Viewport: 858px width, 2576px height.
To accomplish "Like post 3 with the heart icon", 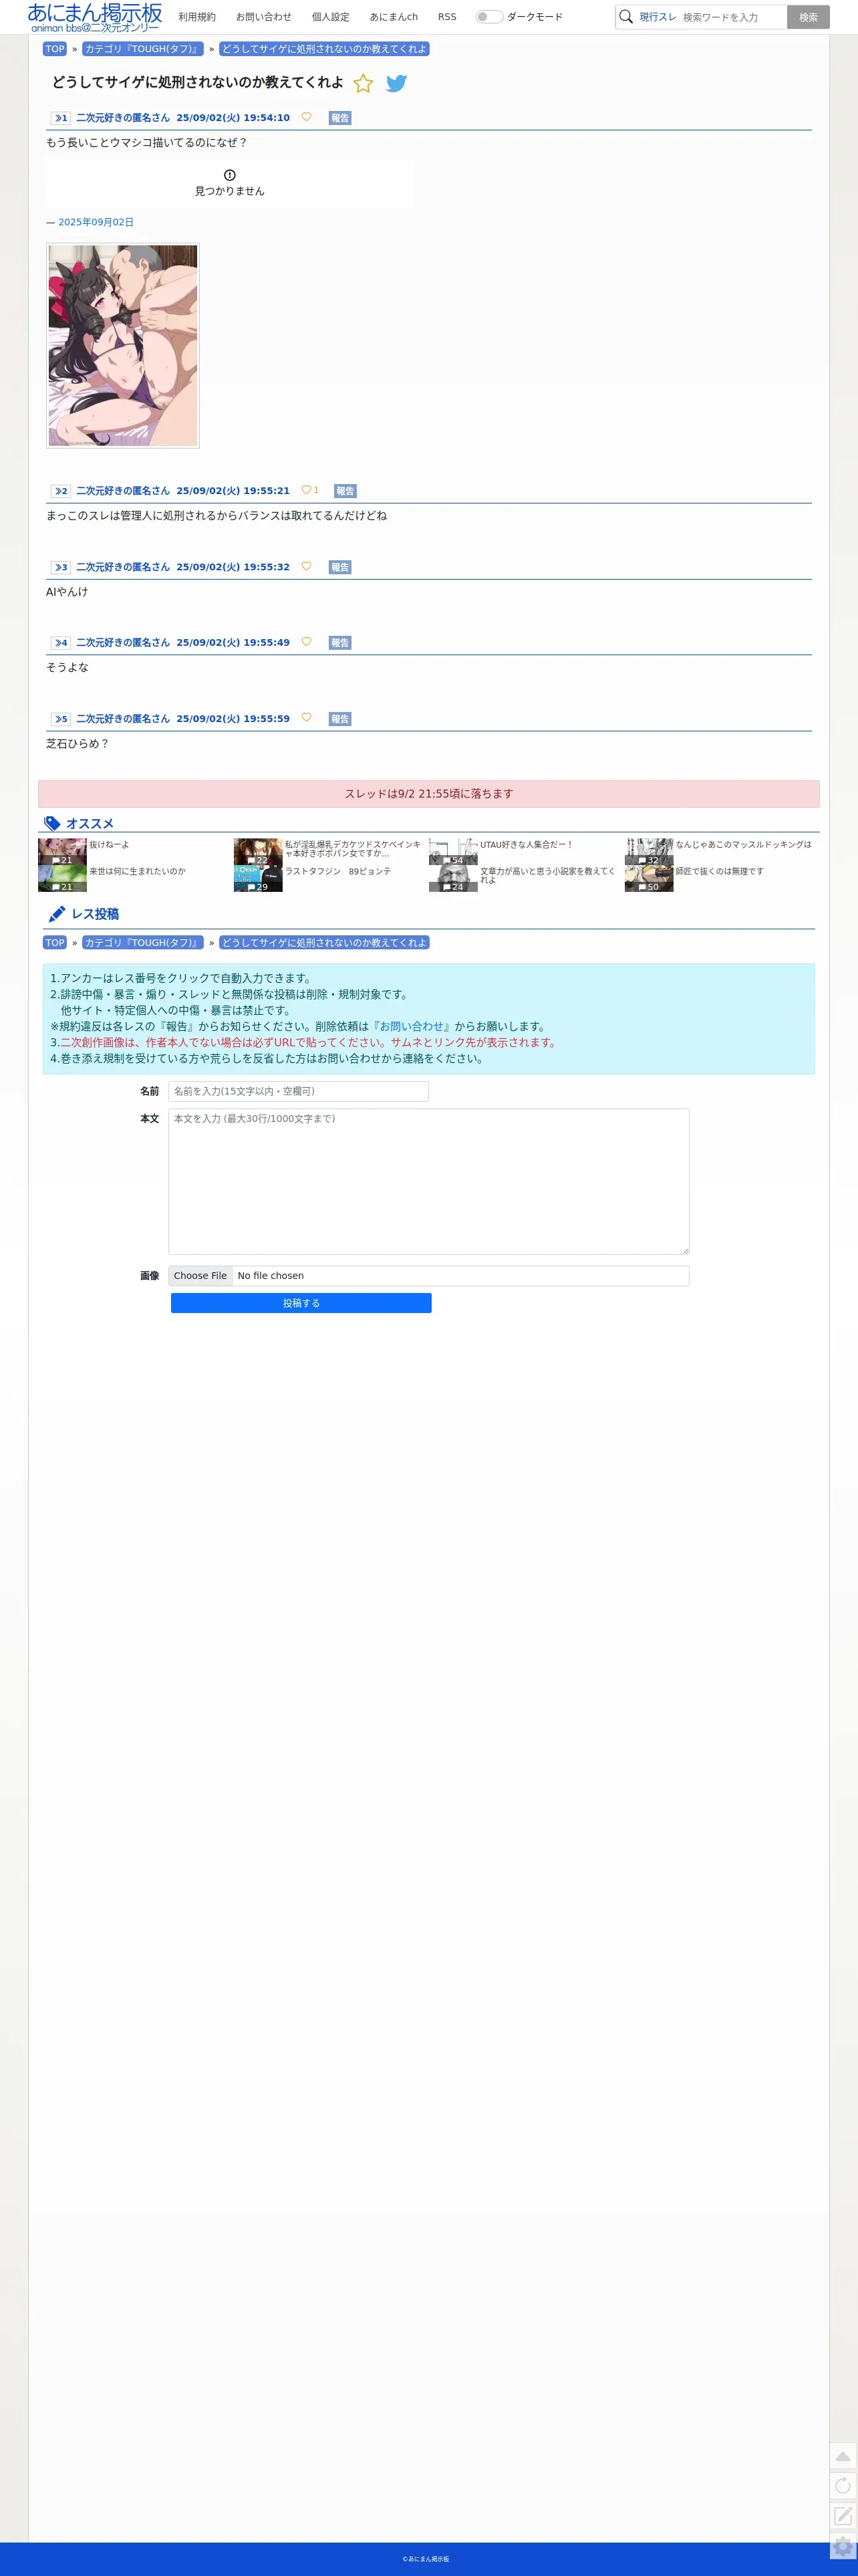I will (x=306, y=566).
